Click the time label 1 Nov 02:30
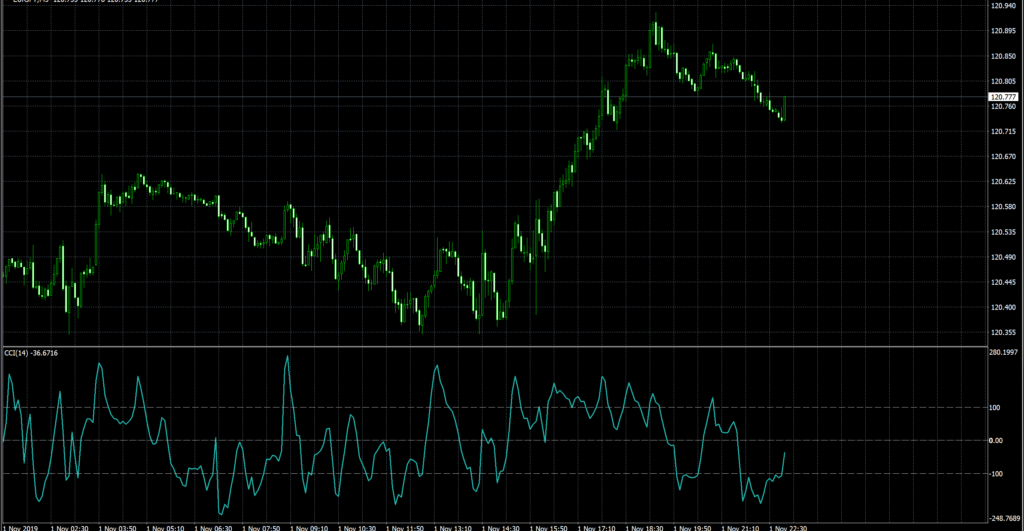The height and width of the screenshot is (531, 1024). click(x=69, y=528)
